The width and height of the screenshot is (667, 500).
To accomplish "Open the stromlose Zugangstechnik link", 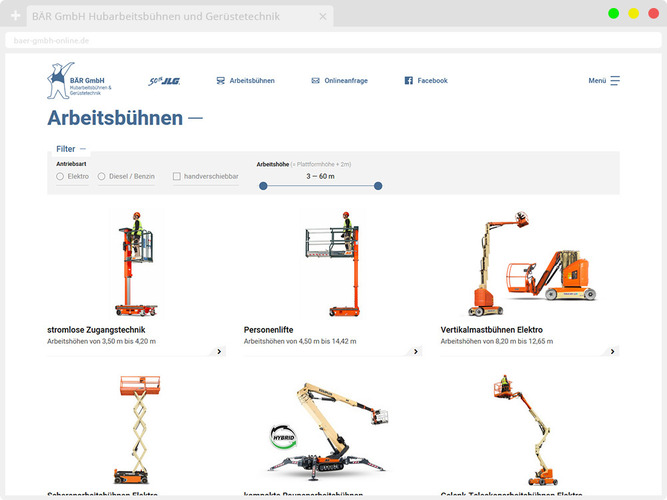I will point(96,329).
